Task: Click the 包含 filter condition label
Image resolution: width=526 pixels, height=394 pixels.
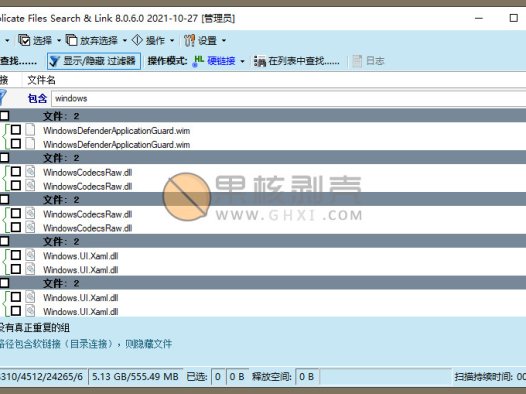Action: 37,98
